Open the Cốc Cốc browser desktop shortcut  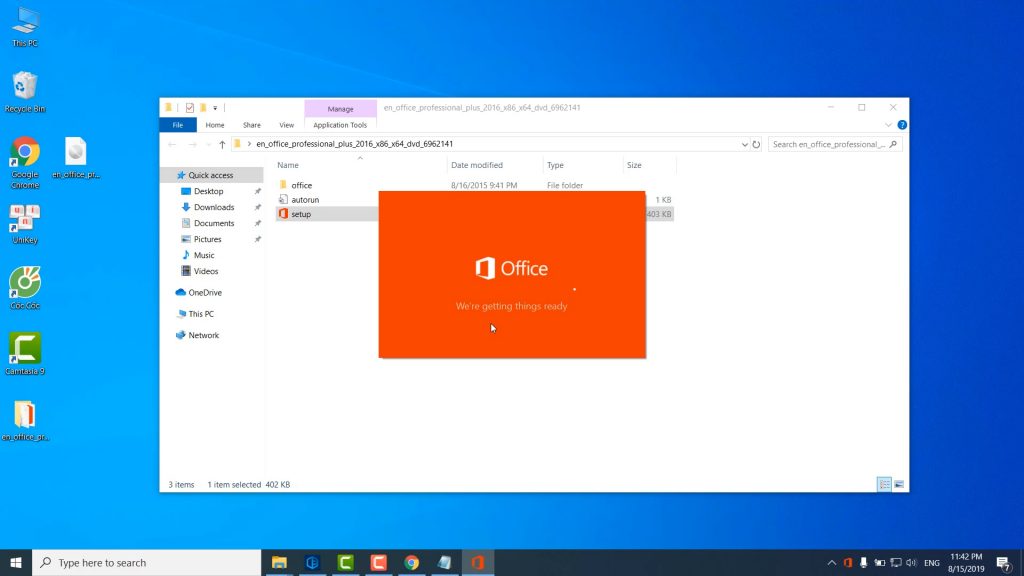click(25, 288)
